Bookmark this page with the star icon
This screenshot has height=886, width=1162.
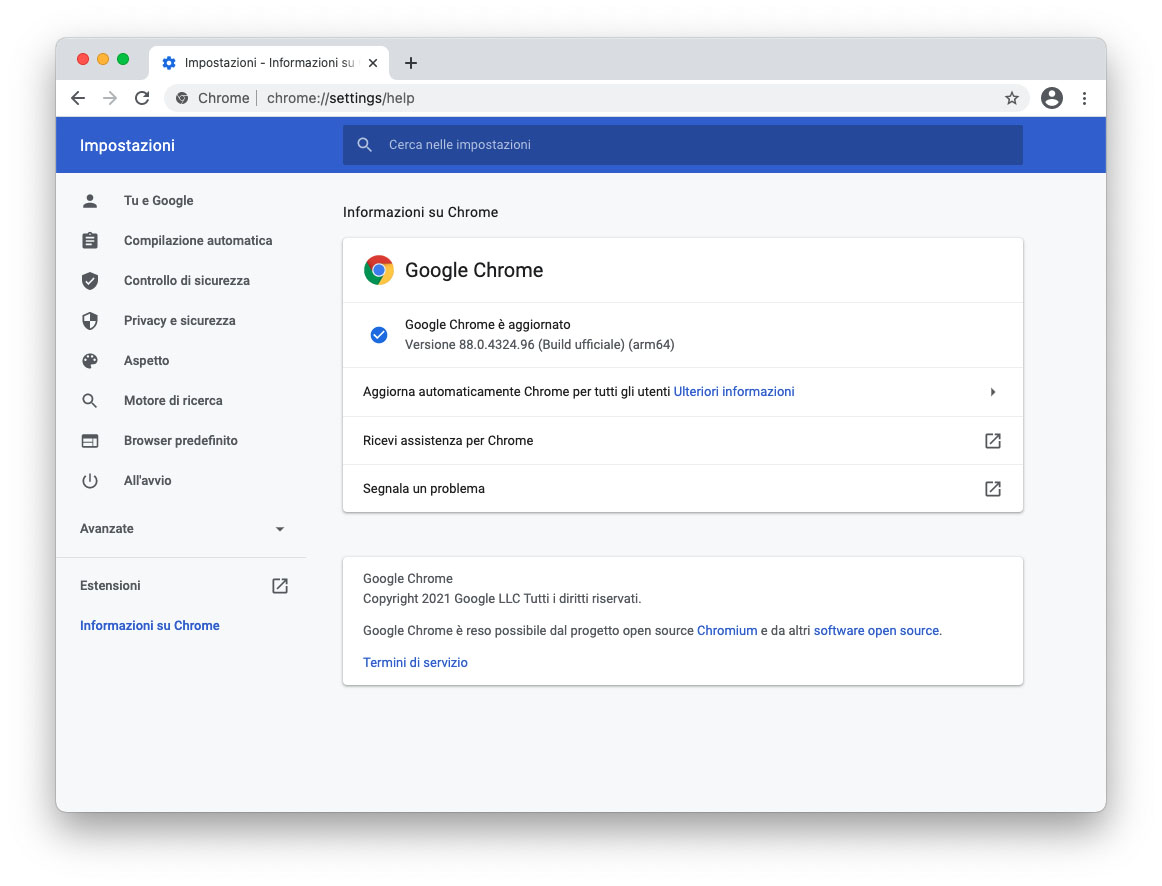click(x=1011, y=98)
